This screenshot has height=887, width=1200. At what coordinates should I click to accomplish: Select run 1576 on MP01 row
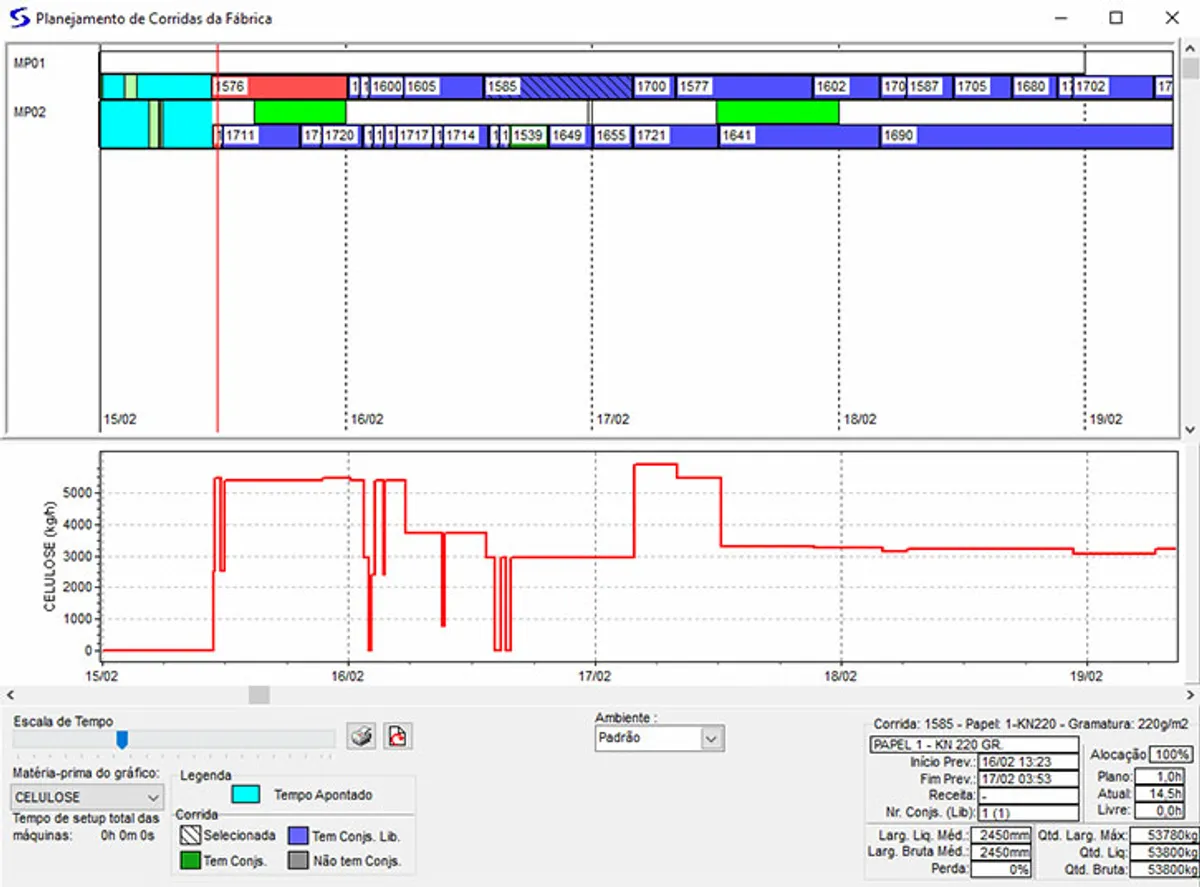pyautogui.click(x=296, y=87)
